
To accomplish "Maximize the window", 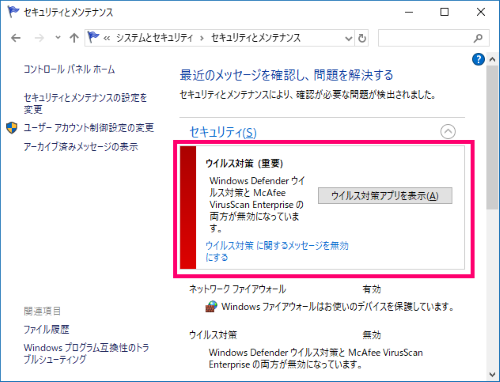I will (x=444, y=12).
